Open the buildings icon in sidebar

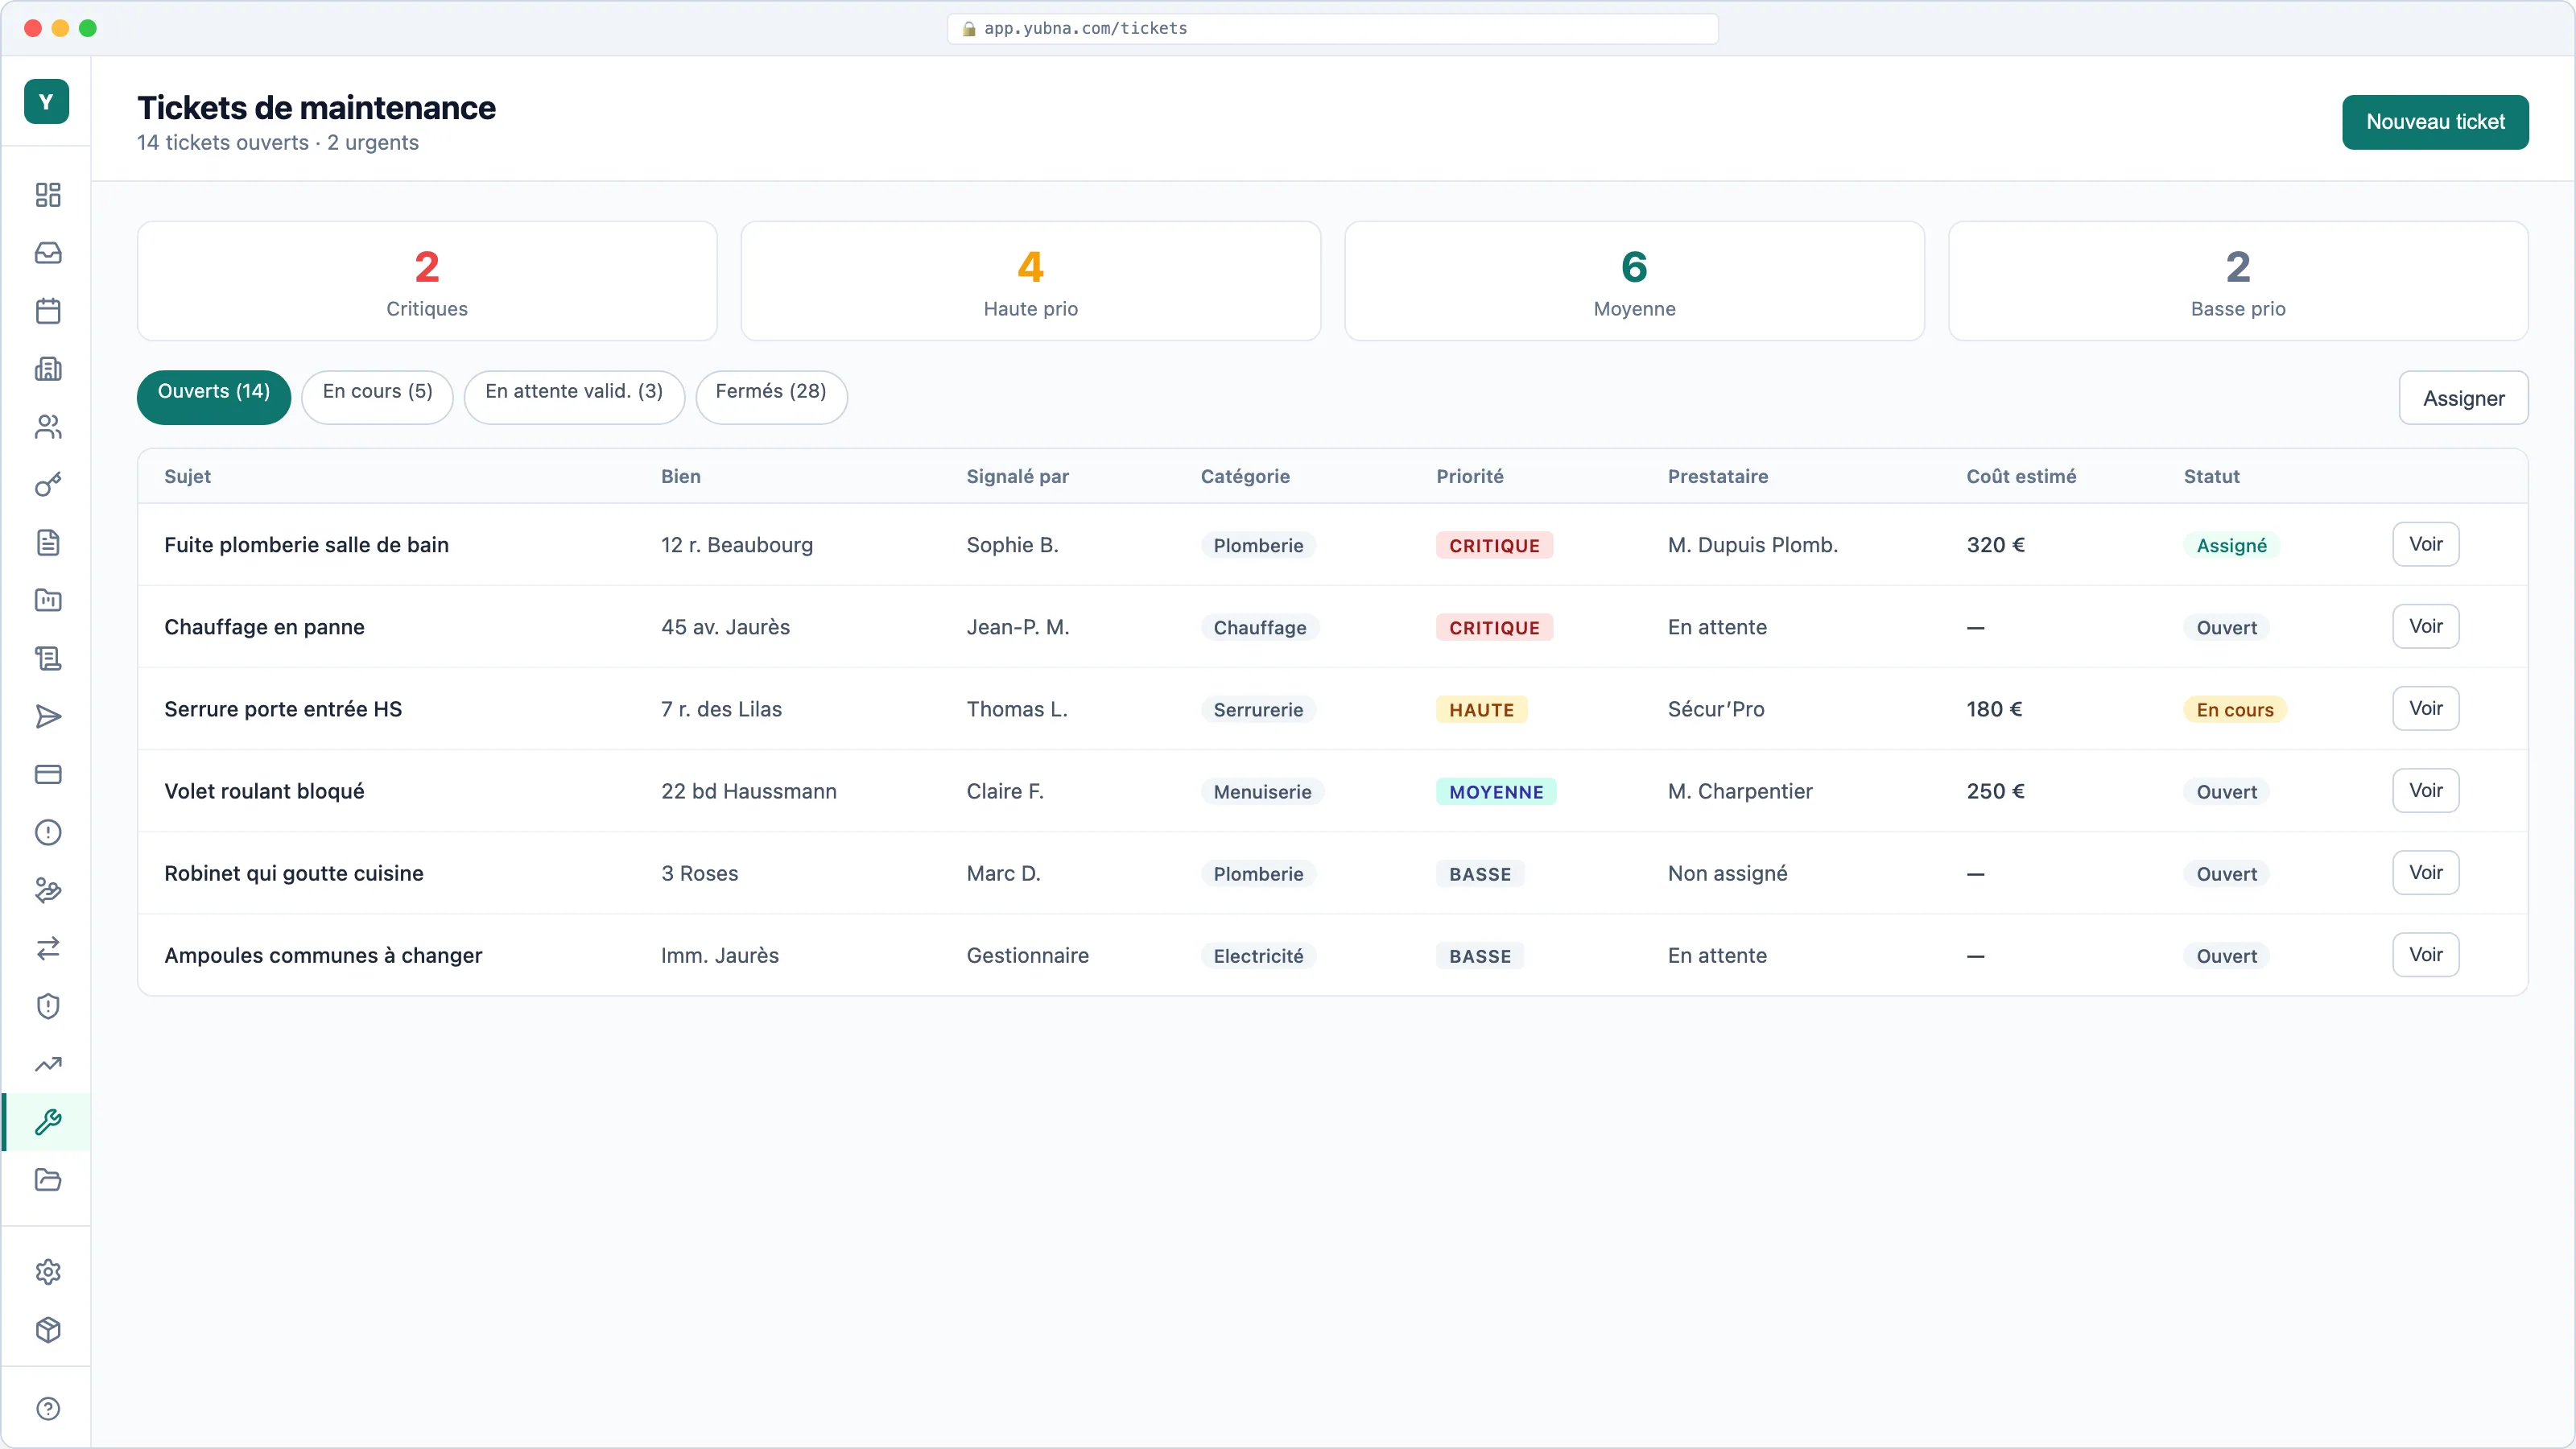click(x=48, y=369)
